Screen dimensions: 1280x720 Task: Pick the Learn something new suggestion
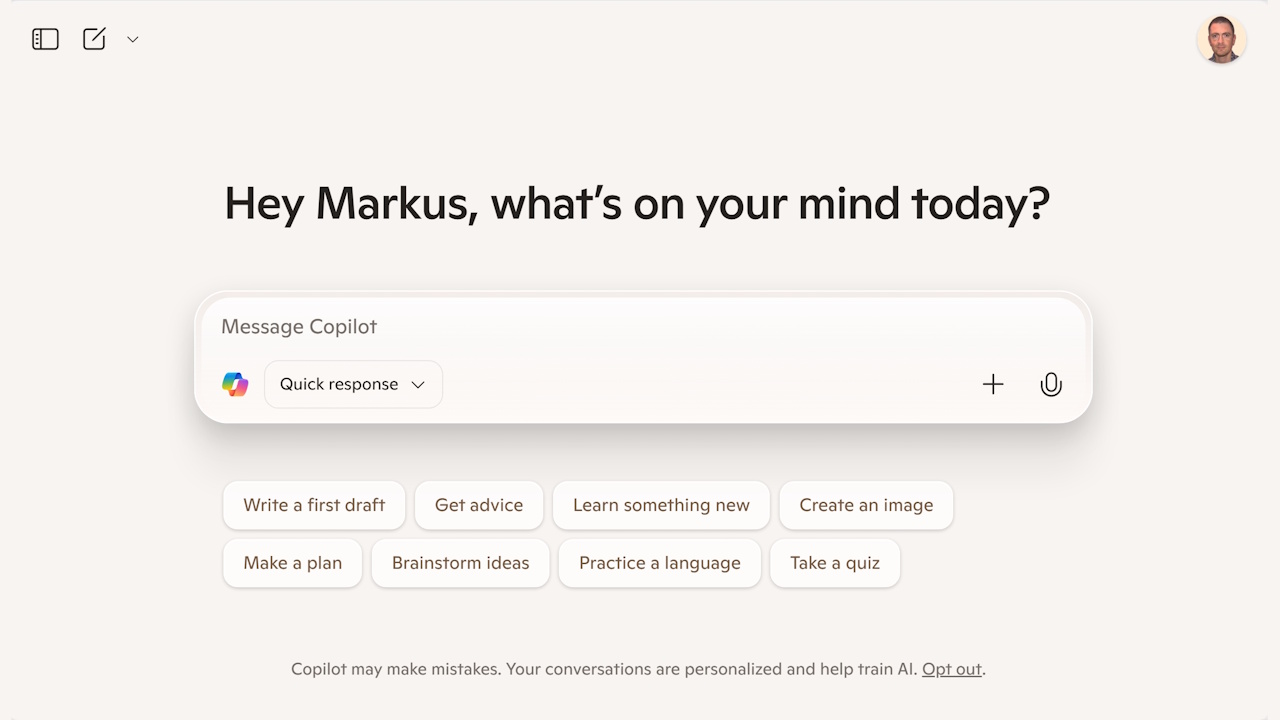661,505
